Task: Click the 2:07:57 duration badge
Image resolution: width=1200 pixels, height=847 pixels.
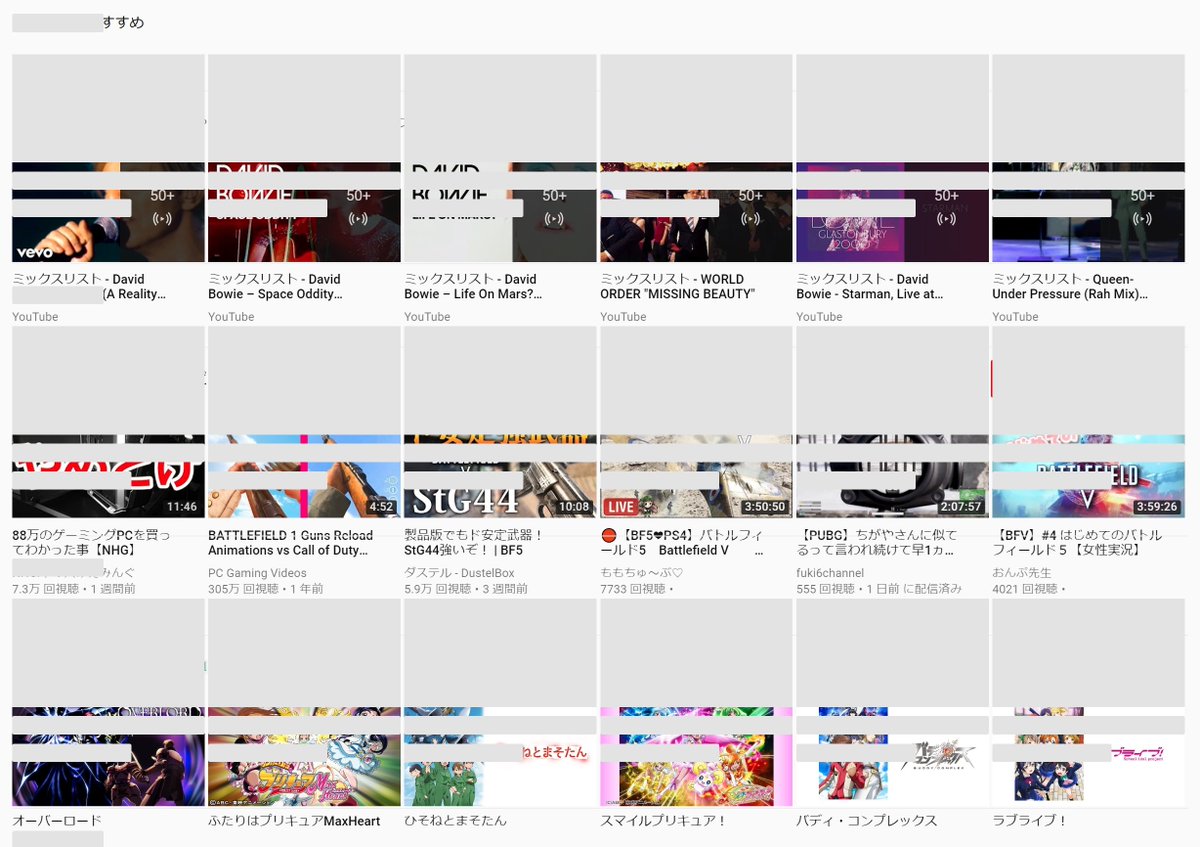Action: click(x=960, y=507)
